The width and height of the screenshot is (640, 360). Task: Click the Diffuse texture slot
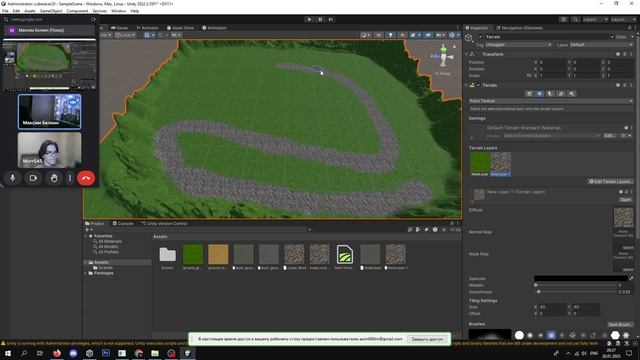(x=623, y=217)
